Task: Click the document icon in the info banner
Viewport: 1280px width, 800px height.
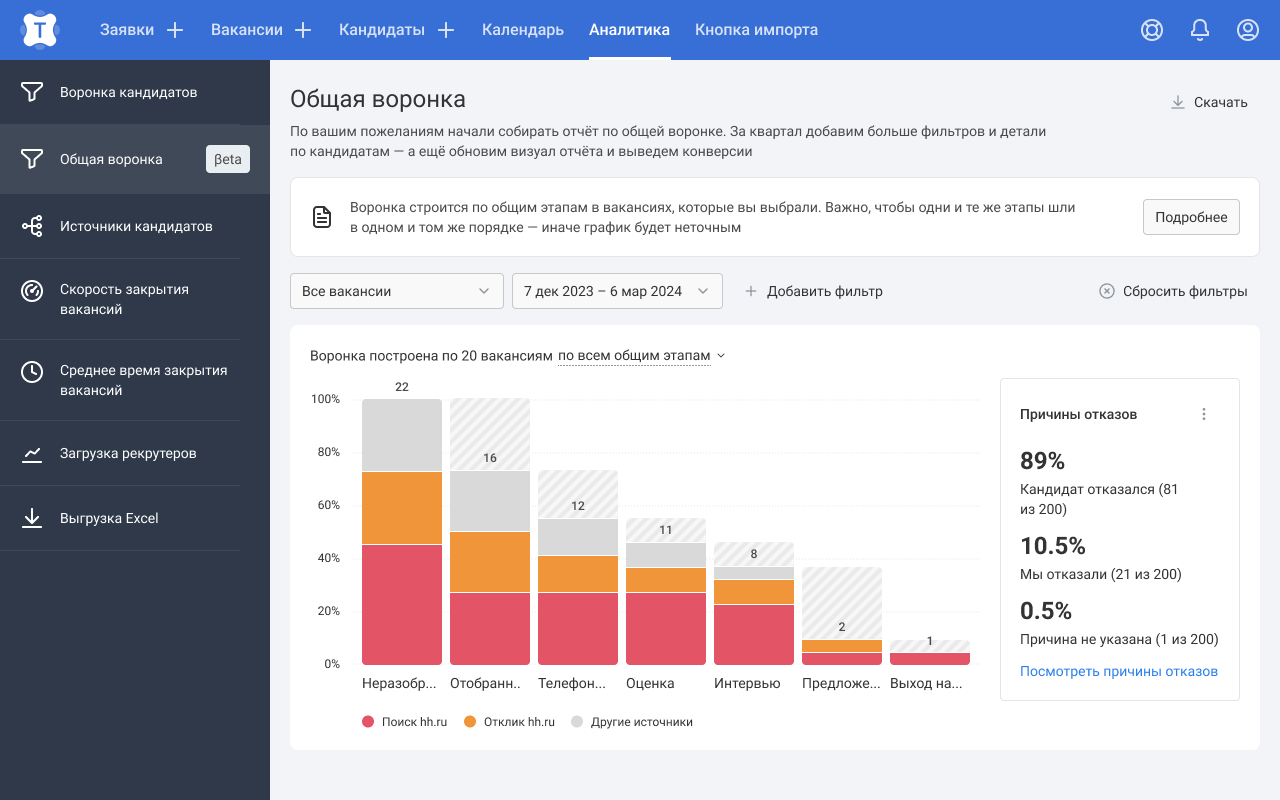Action: coord(322,217)
